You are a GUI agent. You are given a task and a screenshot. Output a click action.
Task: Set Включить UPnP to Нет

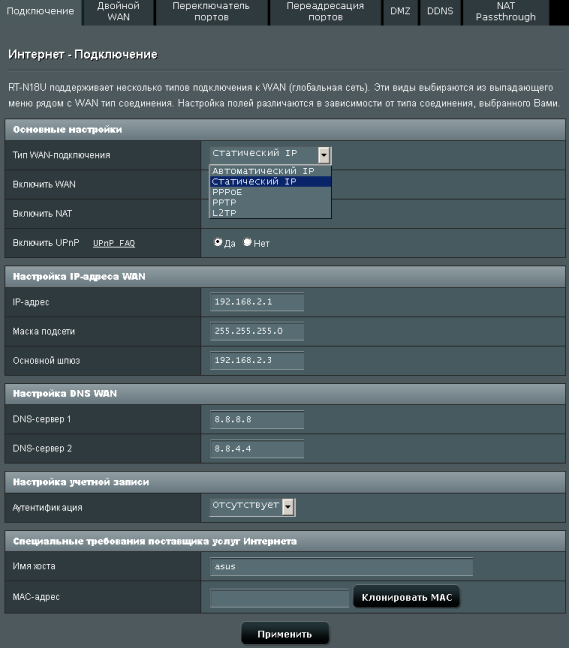pyautogui.click(x=247, y=243)
